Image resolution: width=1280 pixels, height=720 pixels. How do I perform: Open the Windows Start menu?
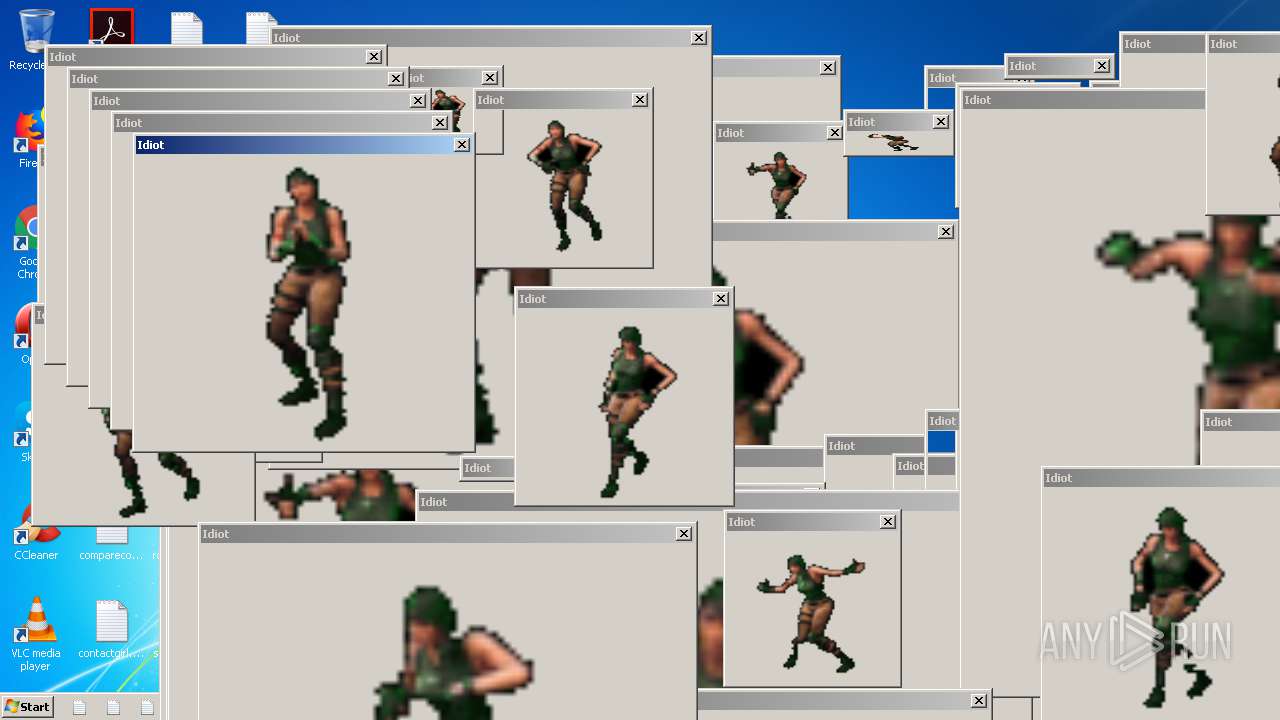click(x=27, y=706)
